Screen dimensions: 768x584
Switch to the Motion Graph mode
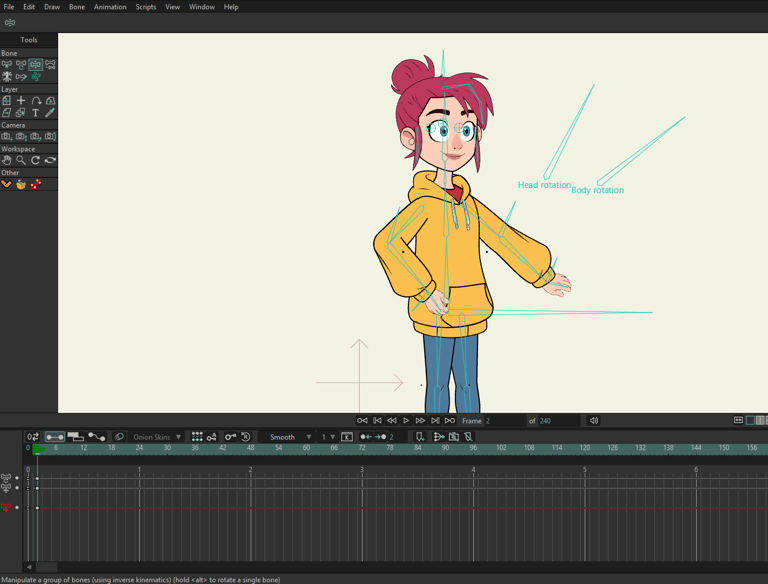click(97, 437)
